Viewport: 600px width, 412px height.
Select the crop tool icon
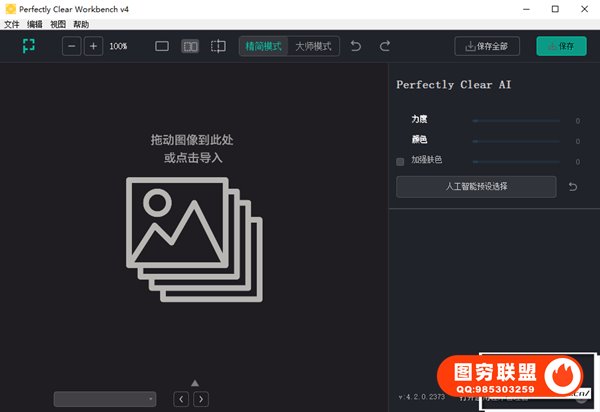(218, 46)
